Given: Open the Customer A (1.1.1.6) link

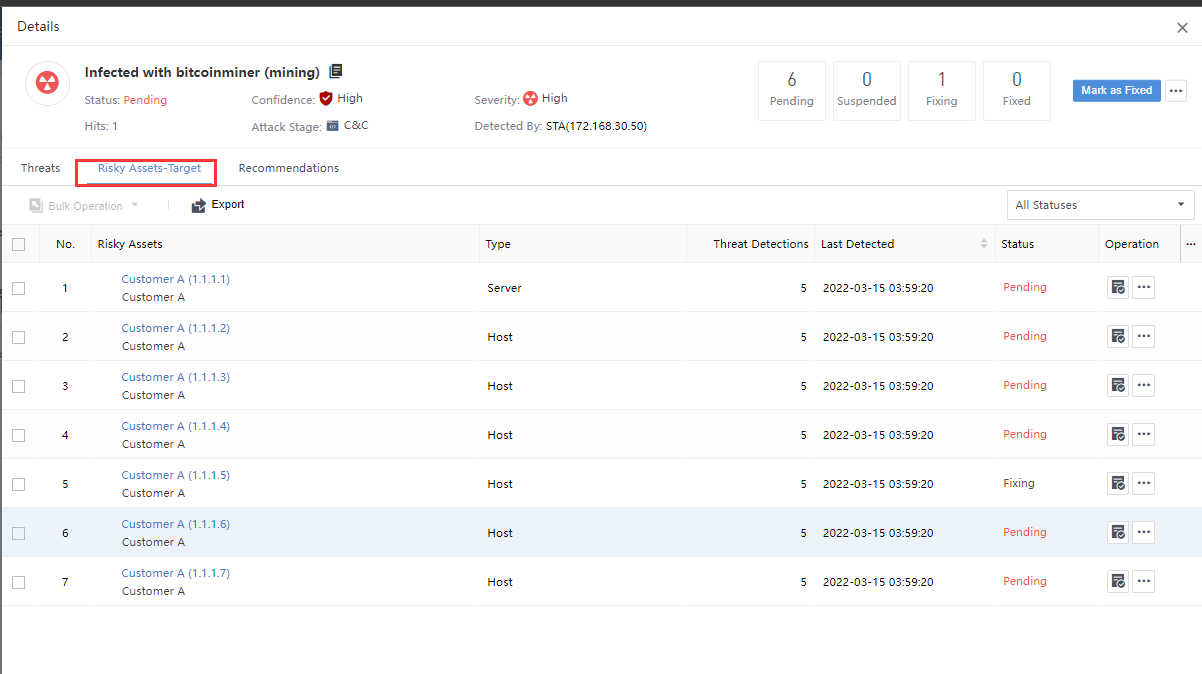Looking at the screenshot, I should (175, 524).
